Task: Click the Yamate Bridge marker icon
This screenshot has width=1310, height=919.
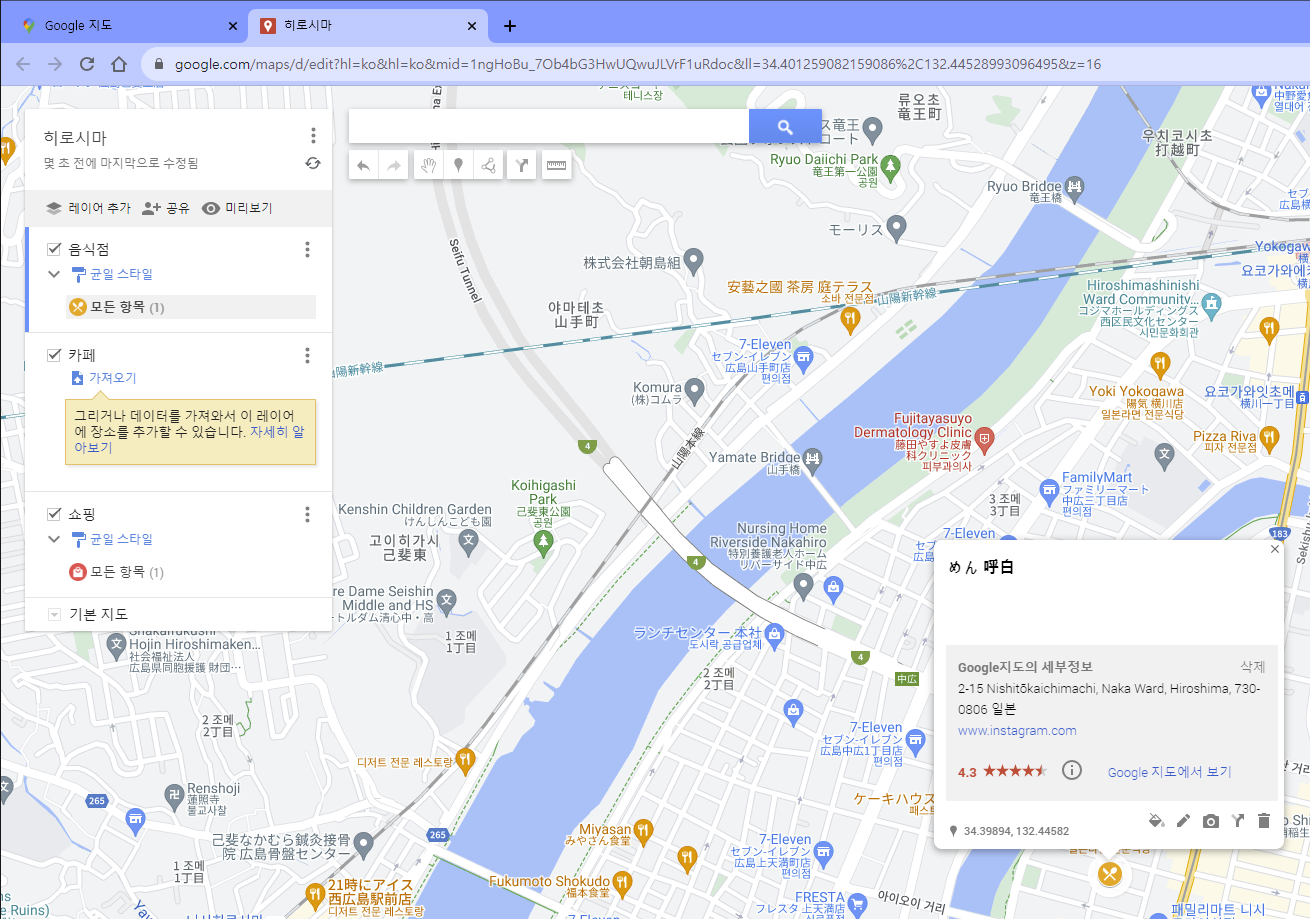Action: [x=813, y=461]
